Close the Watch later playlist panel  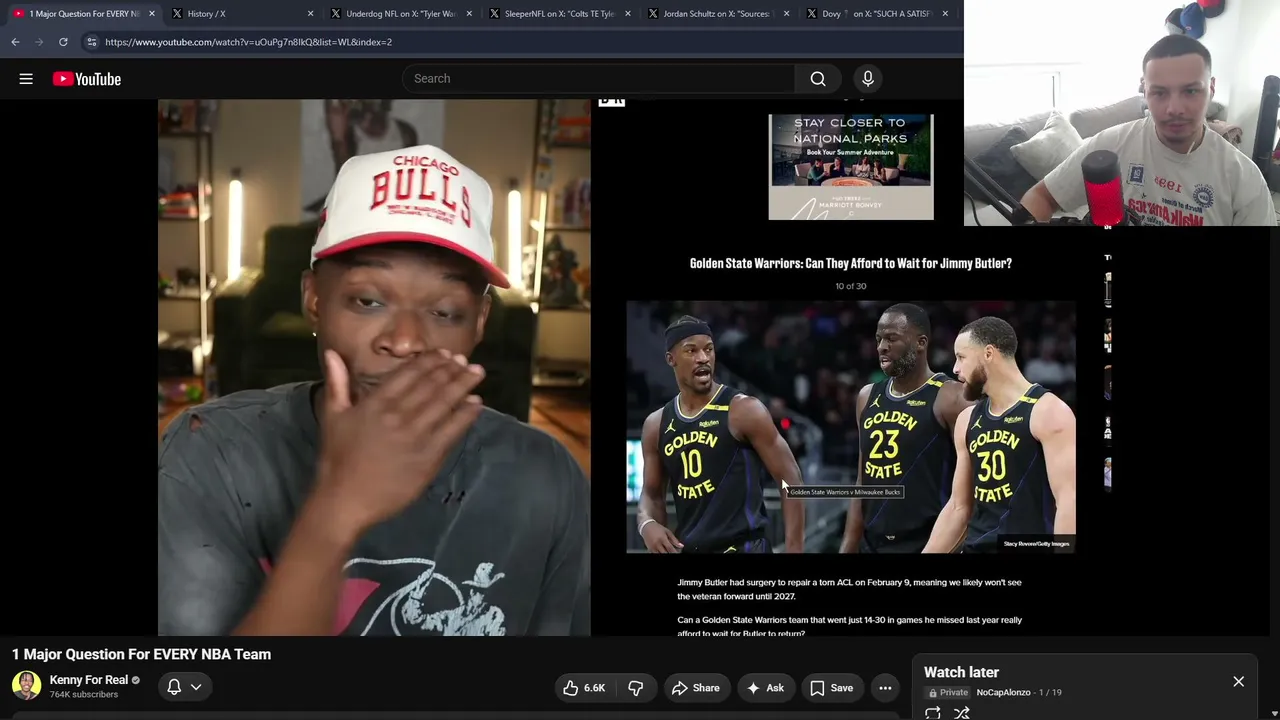[x=1238, y=682]
